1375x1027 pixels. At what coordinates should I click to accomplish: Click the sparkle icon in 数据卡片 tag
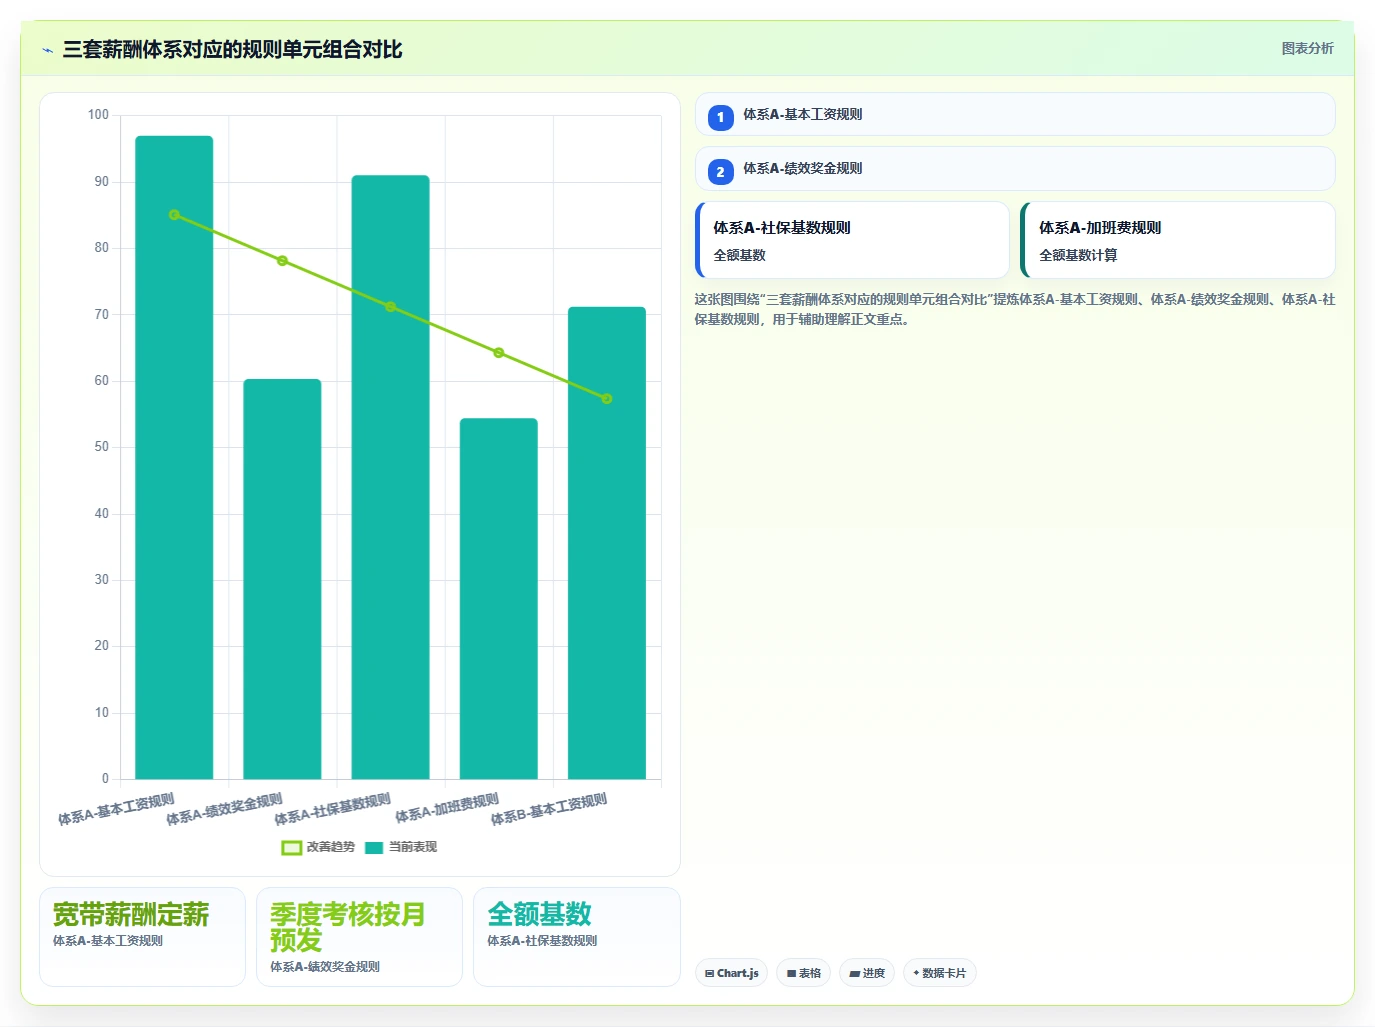pos(916,973)
